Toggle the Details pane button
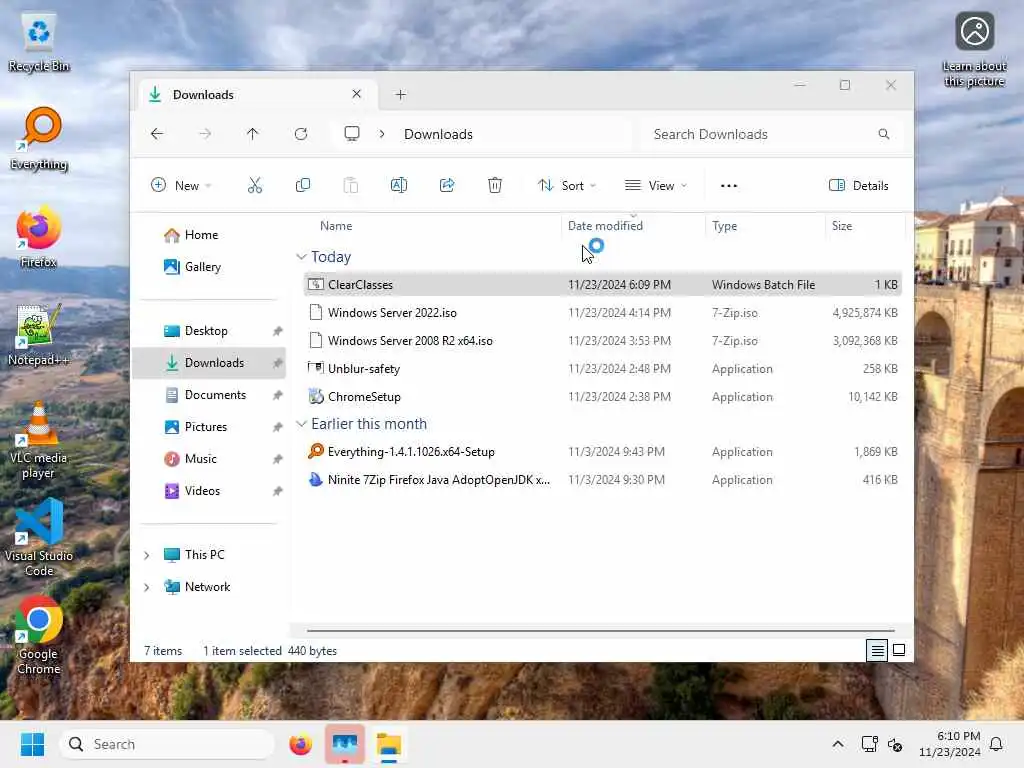This screenshot has height=768, width=1024. (859, 185)
